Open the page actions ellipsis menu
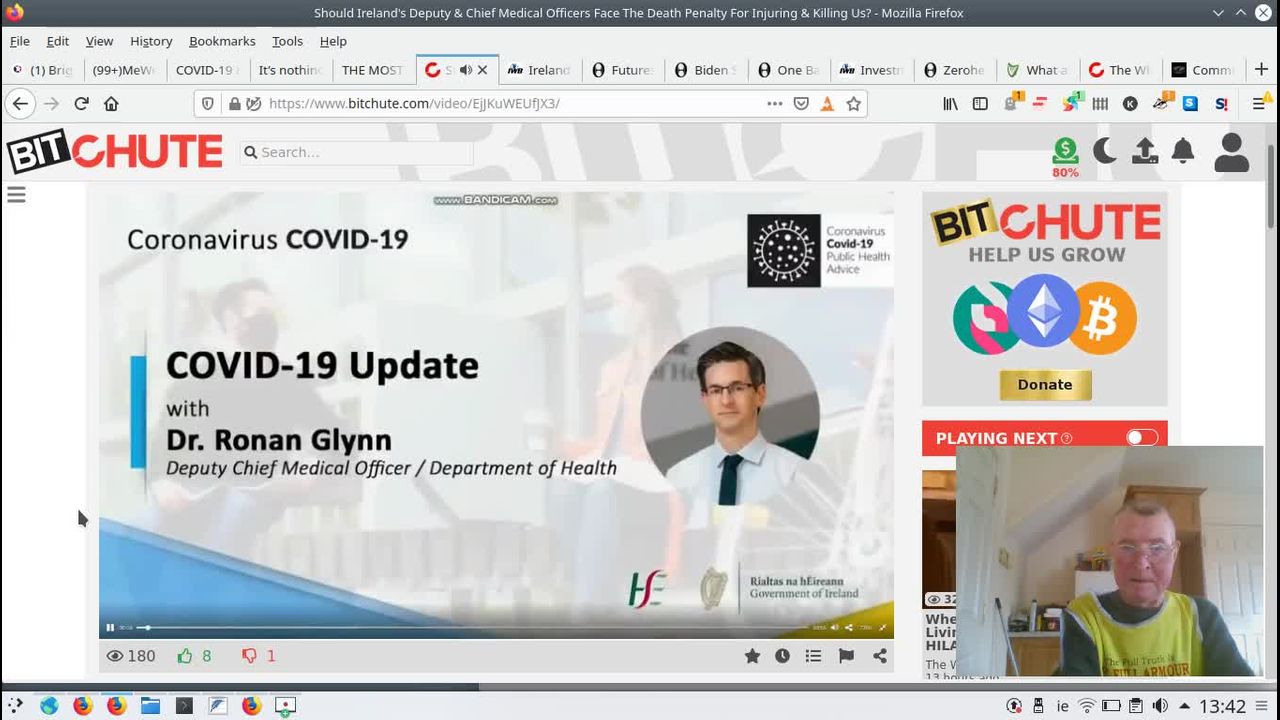 (774, 104)
